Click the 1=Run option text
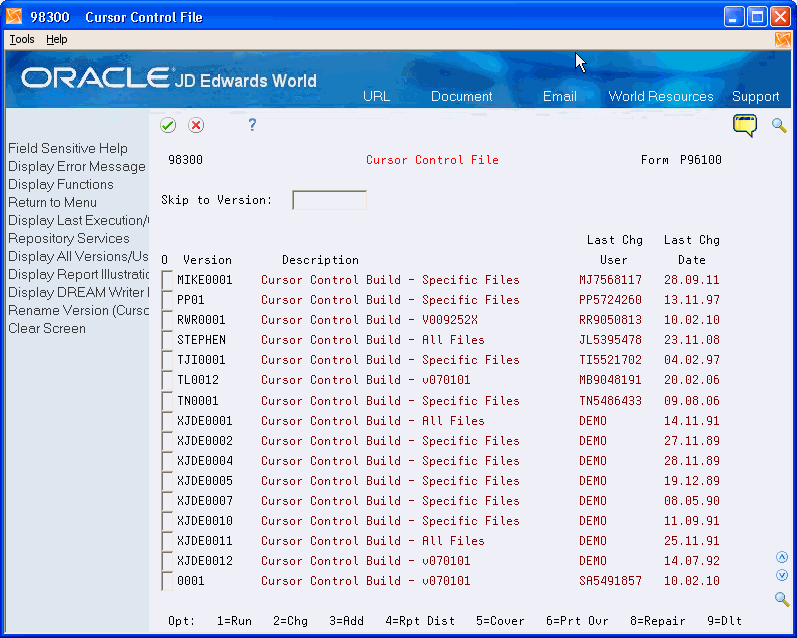 234,621
